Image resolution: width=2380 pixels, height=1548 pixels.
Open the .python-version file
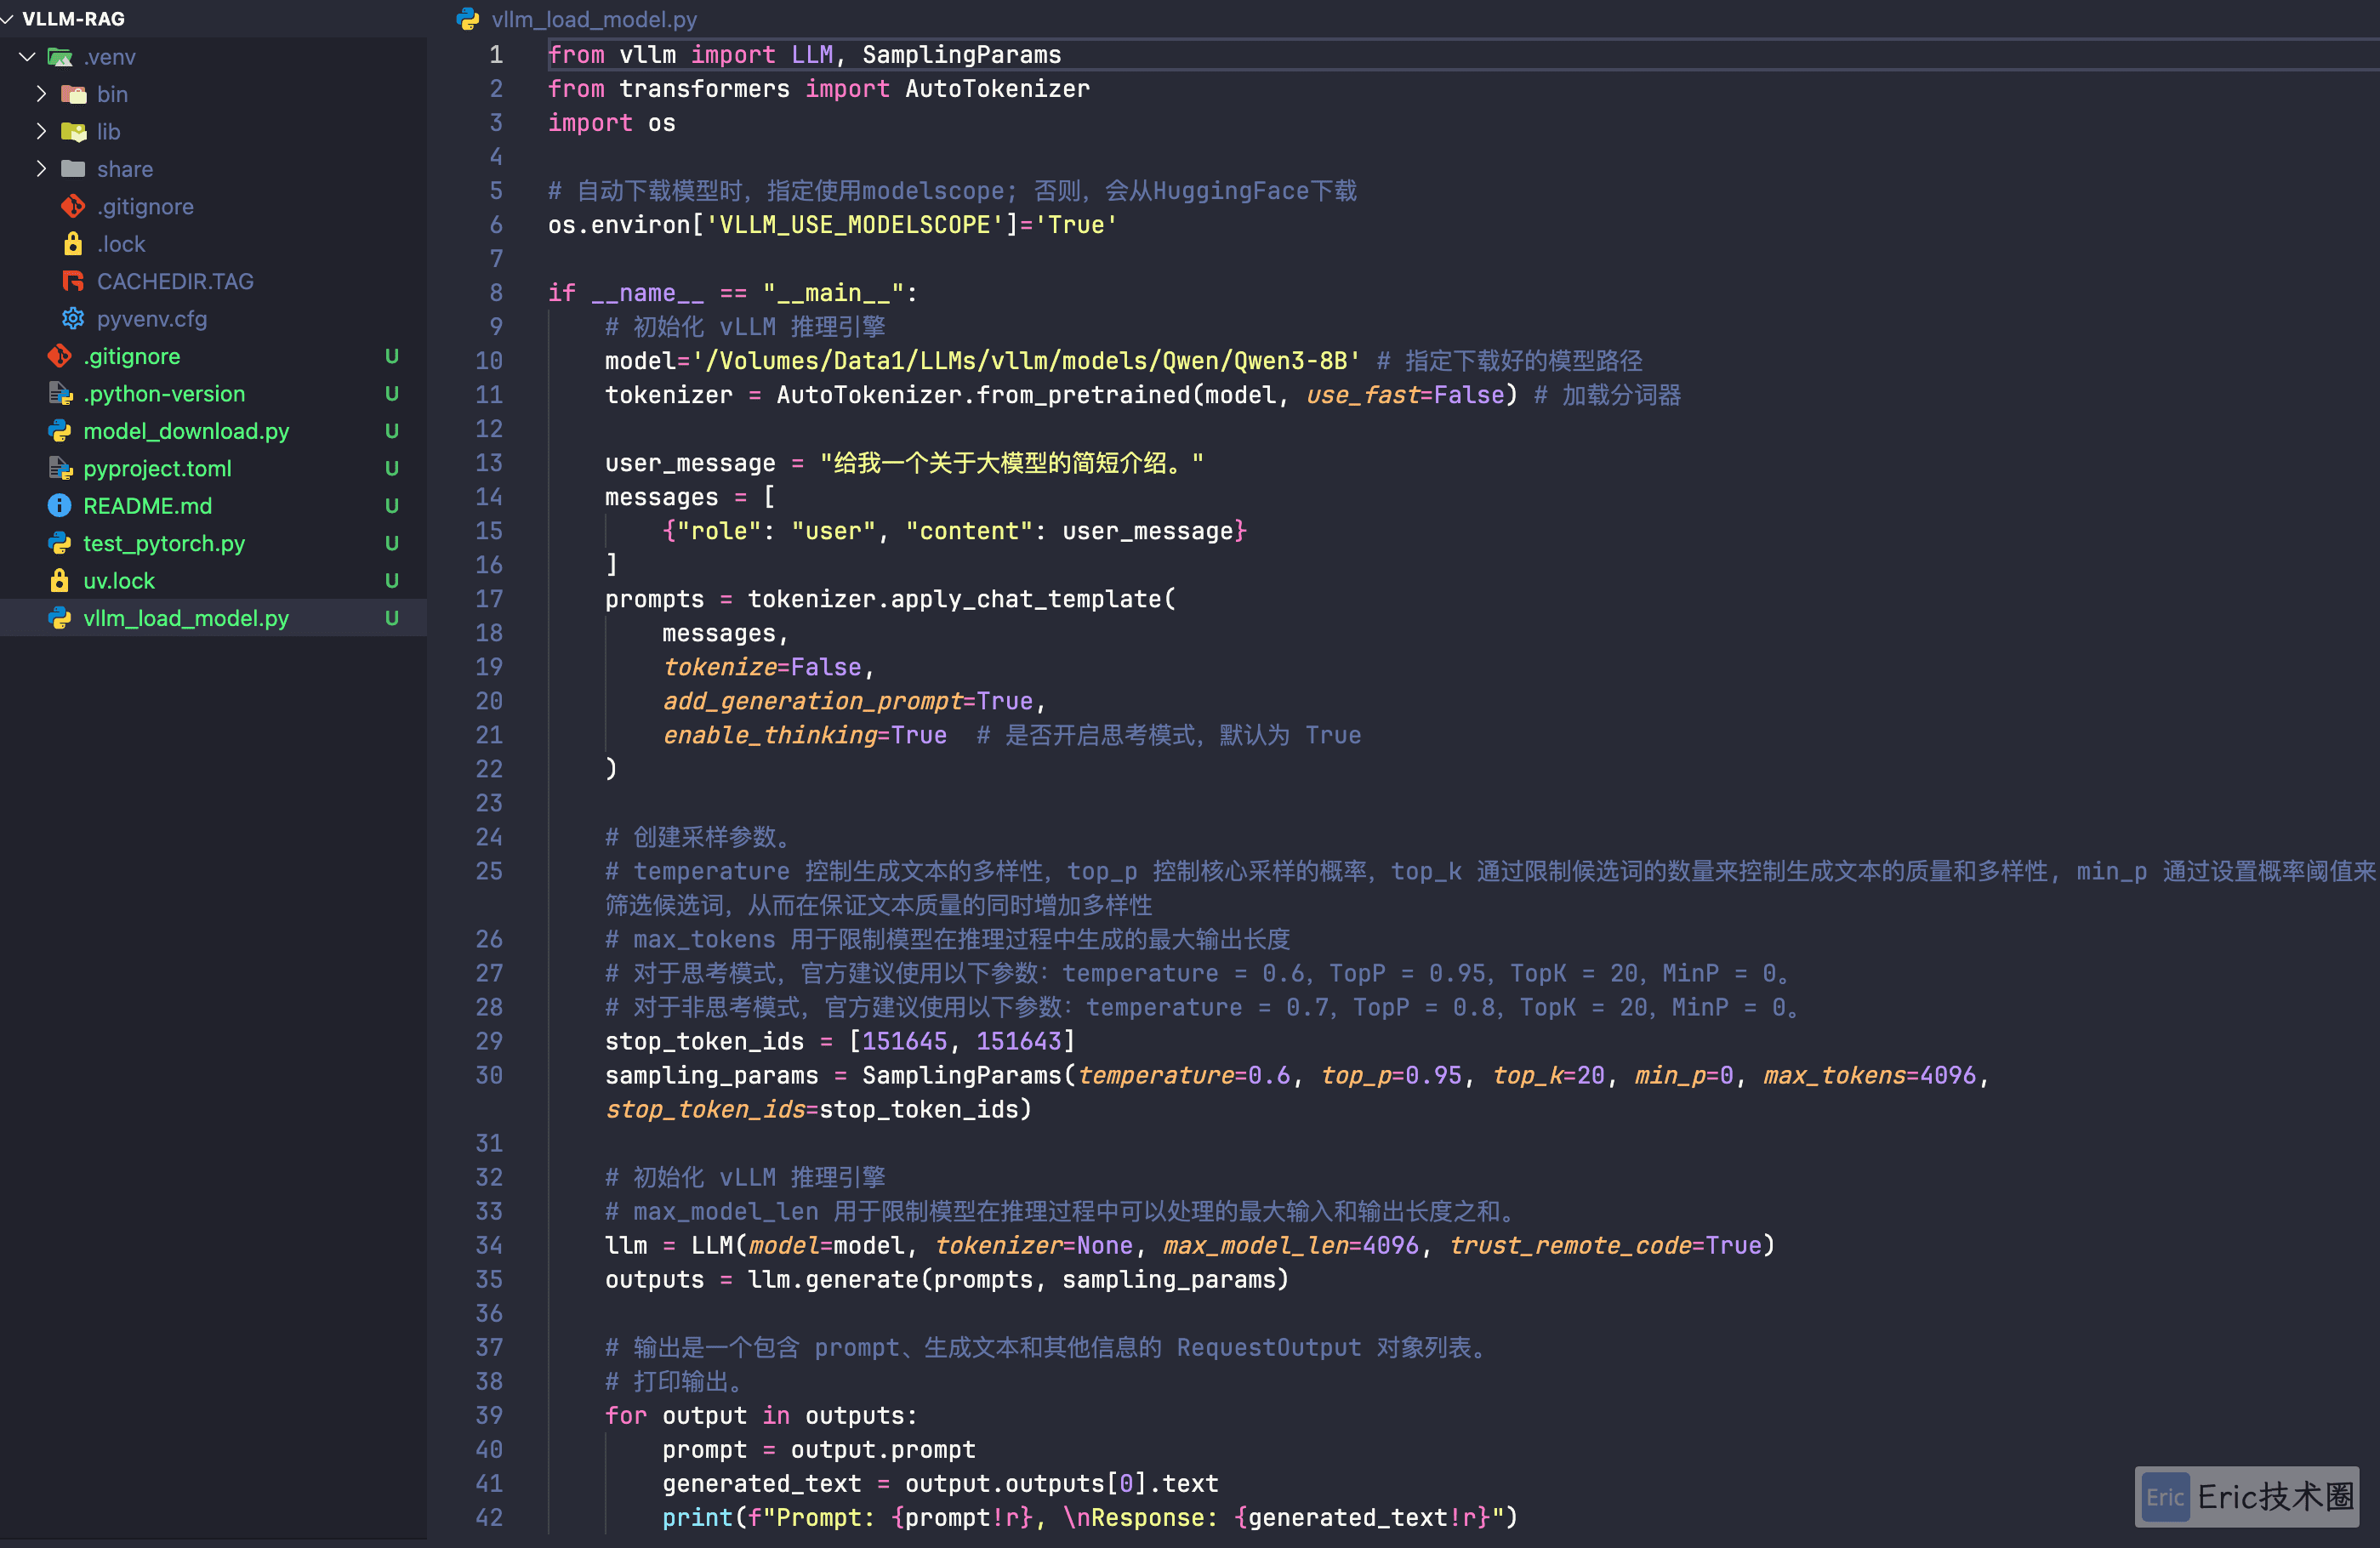164,394
